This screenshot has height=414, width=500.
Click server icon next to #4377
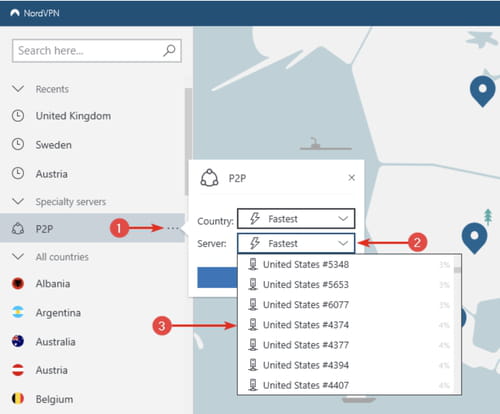[253, 345]
